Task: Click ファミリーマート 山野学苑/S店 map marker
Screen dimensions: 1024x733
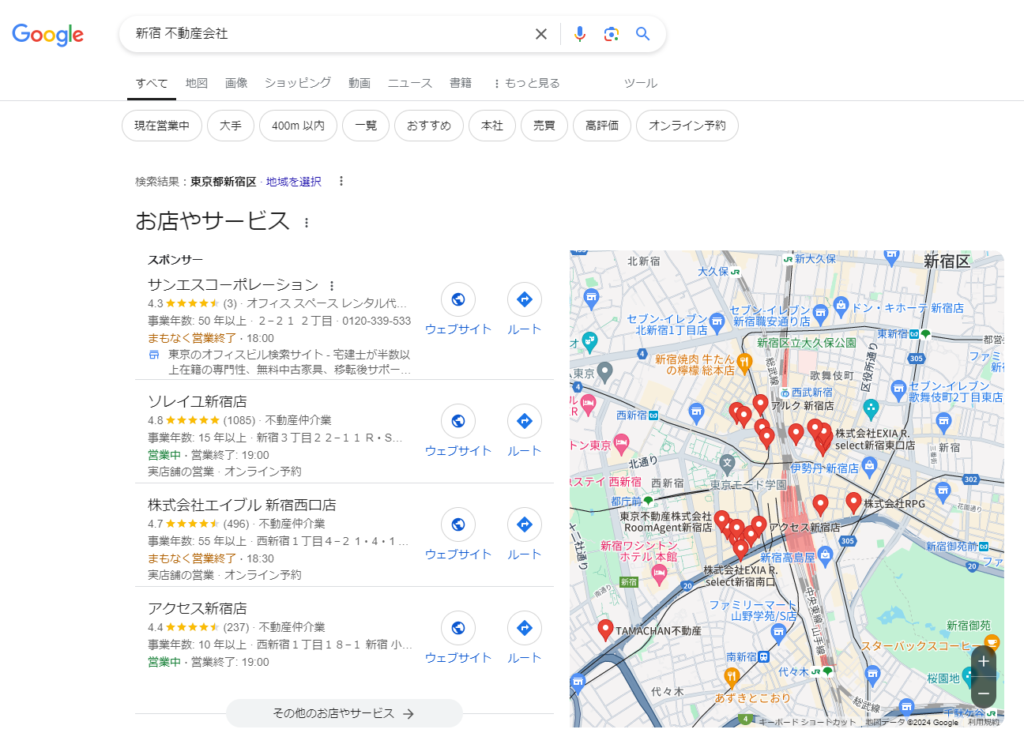Action: (778, 632)
